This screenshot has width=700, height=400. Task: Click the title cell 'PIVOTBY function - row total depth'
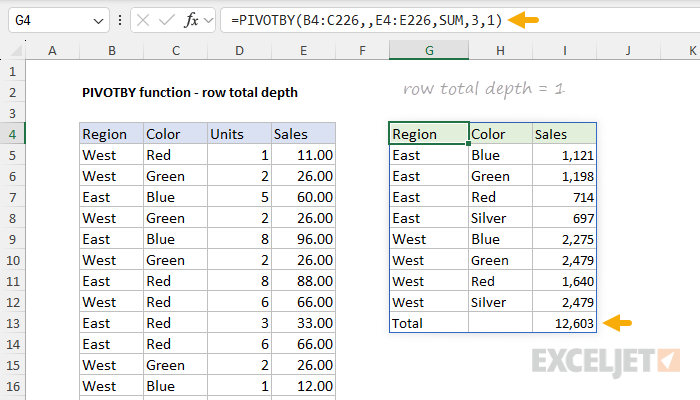[190, 92]
